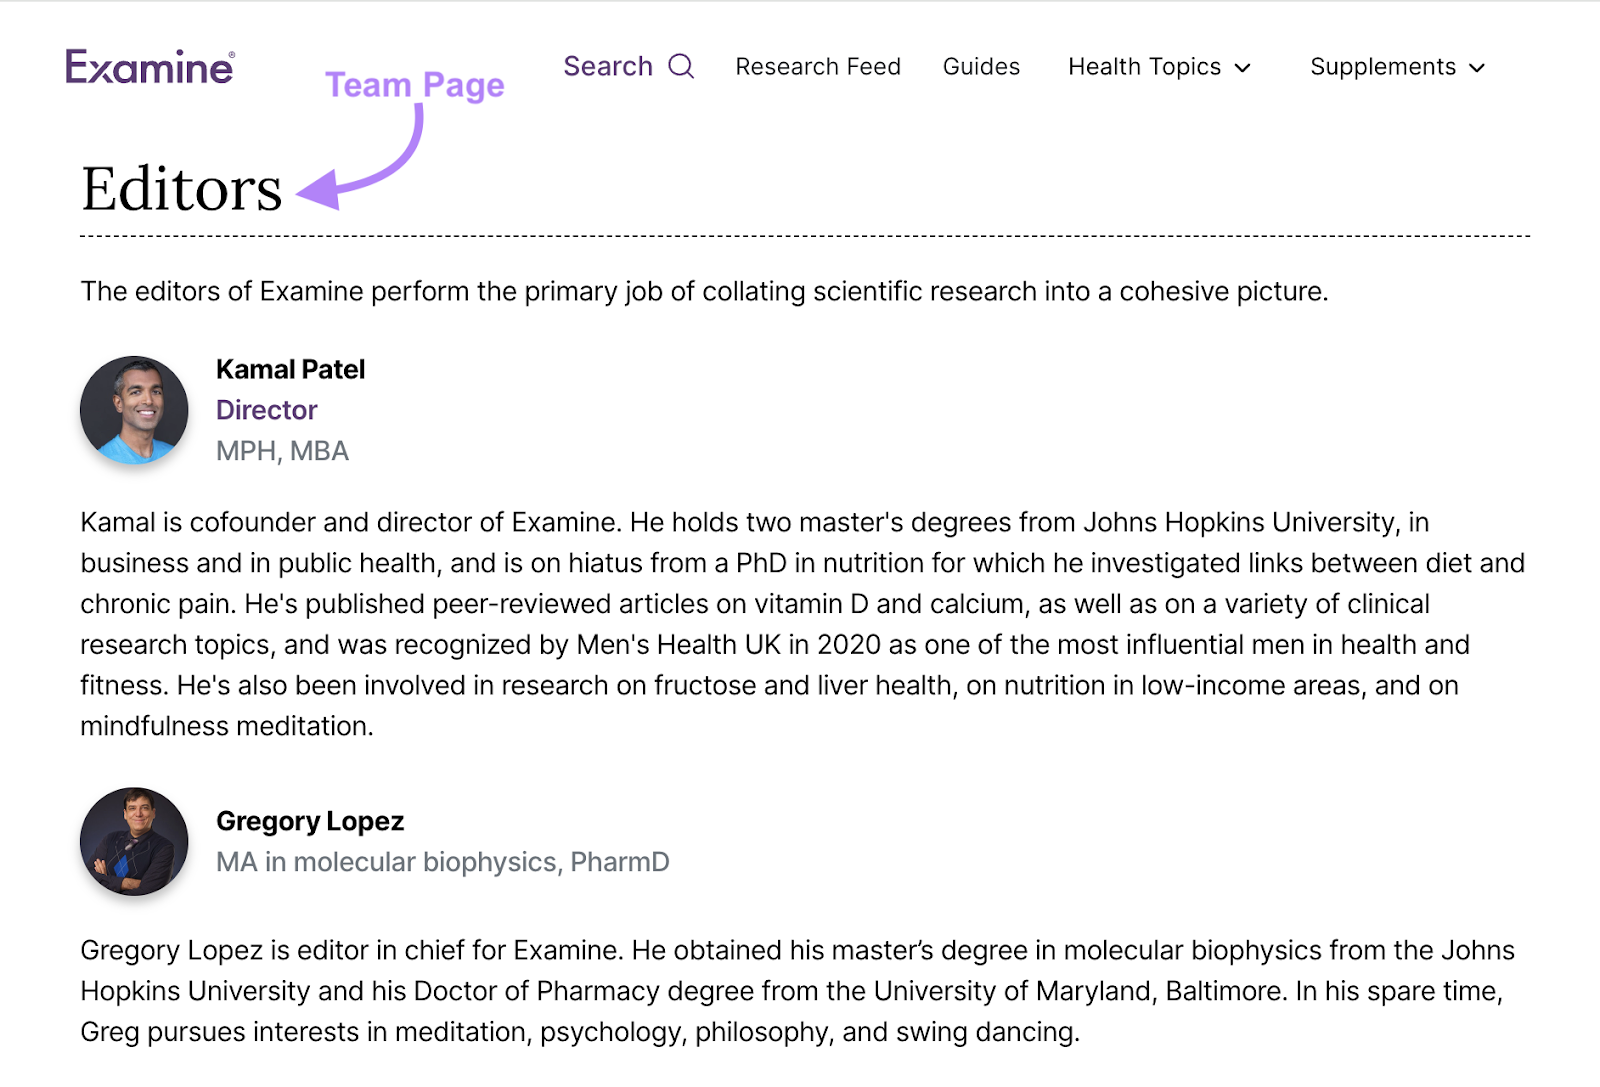Click Gregory Lopez's profile photo

coord(133,843)
